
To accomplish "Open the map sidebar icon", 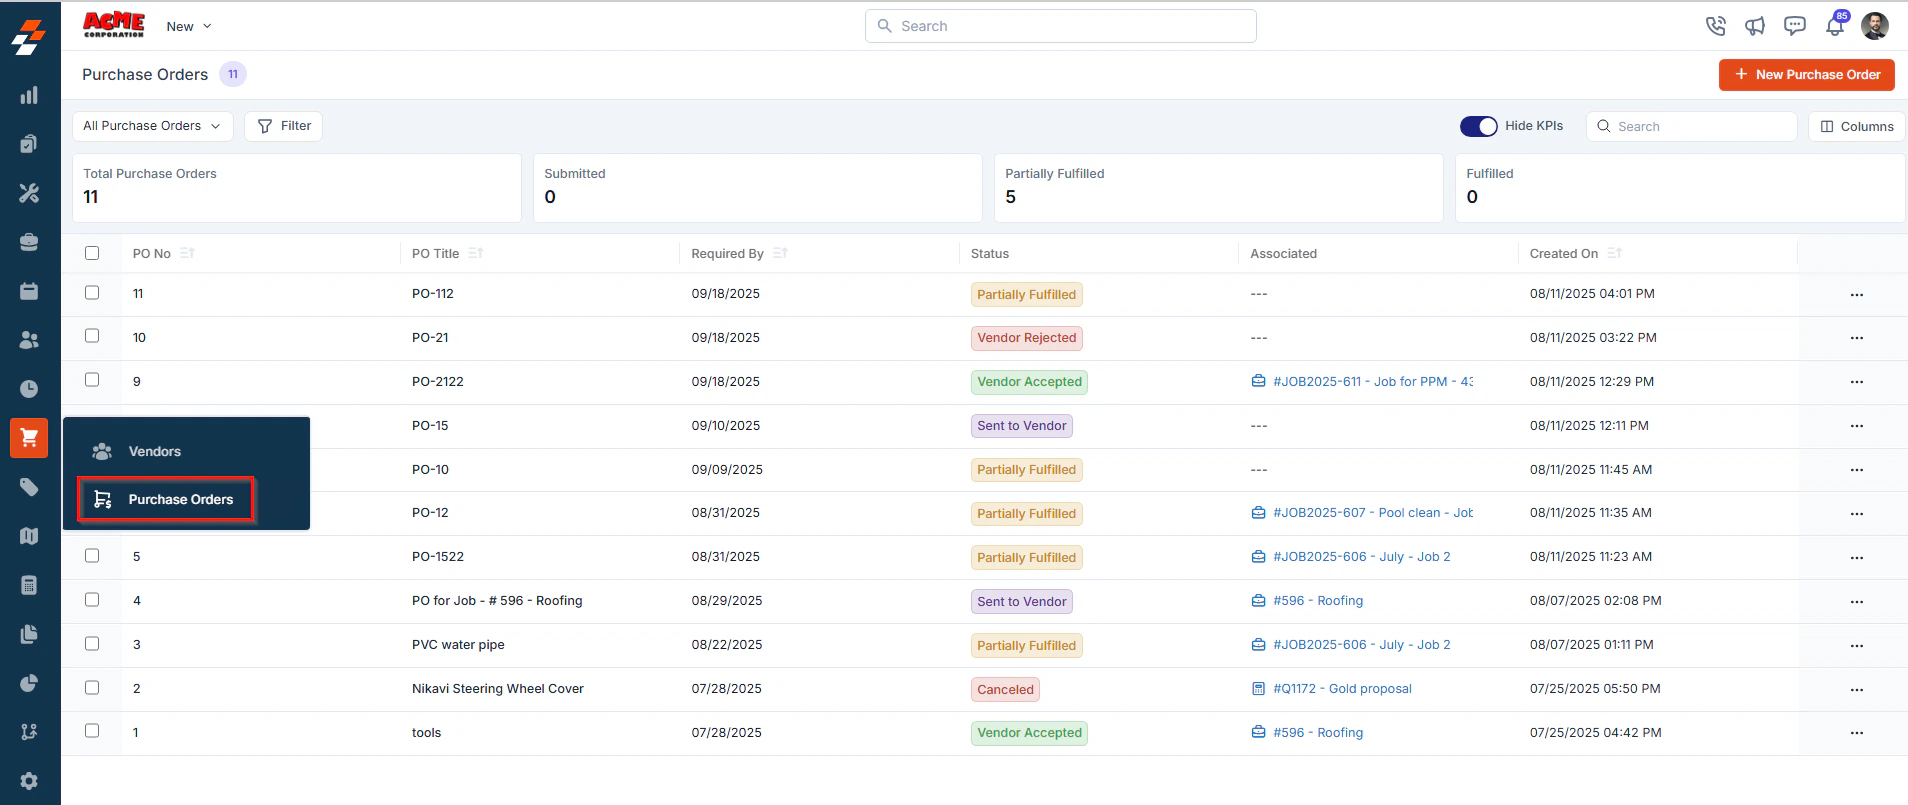I will tap(29, 536).
